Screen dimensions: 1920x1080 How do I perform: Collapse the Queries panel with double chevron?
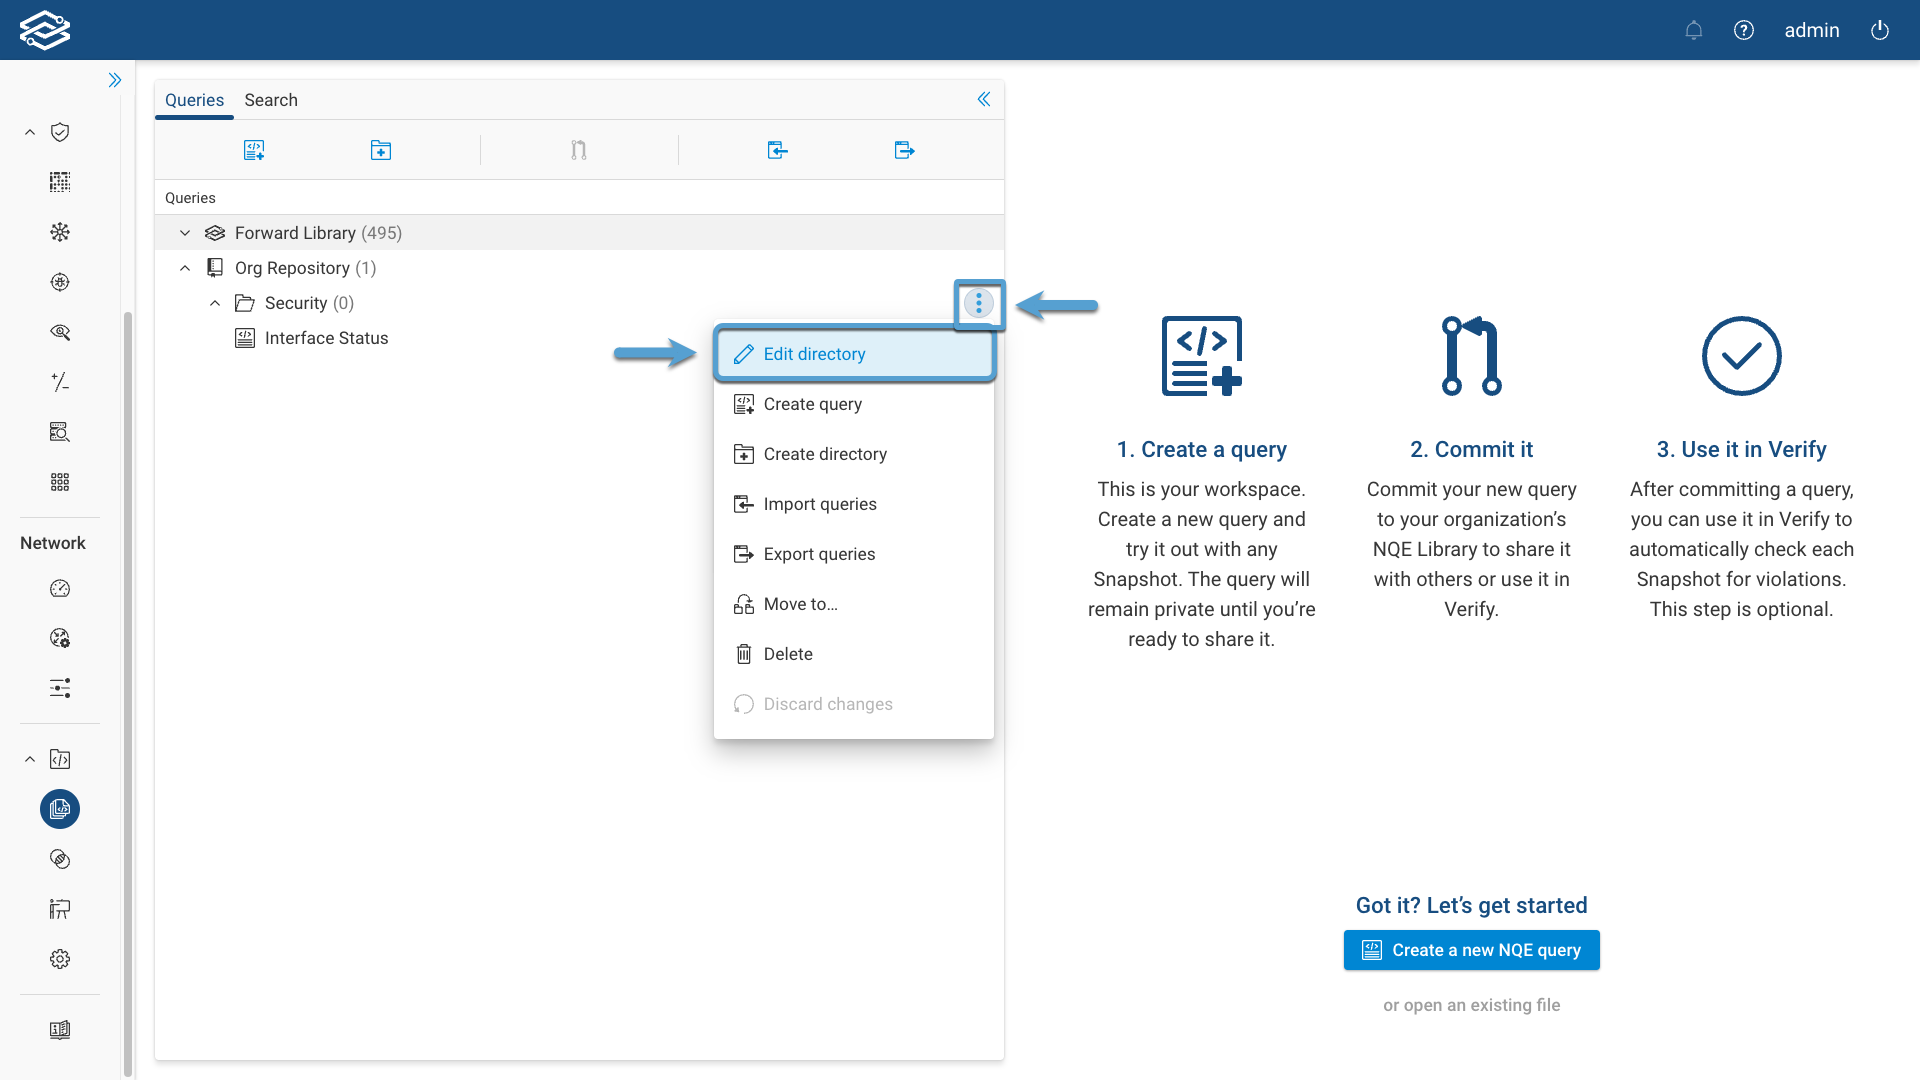tap(984, 99)
